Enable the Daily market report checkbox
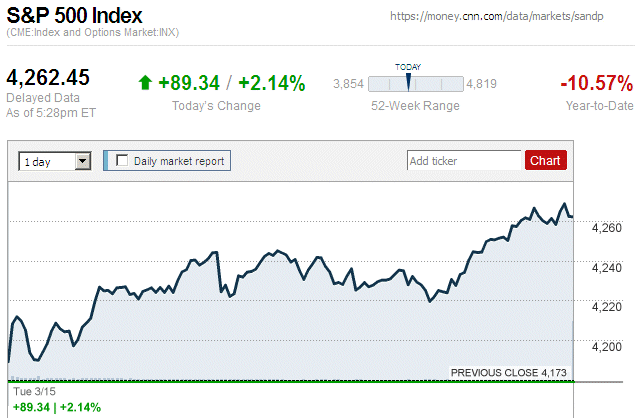The image size is (640, 420). [x=123, y=160]
